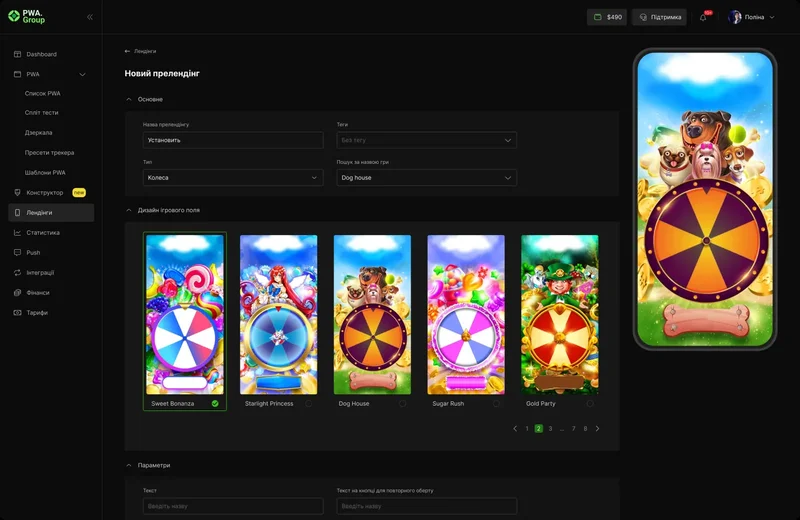Go to previous page of designs
This screenshot has width=800, height=520.
[x=515, y=428]
